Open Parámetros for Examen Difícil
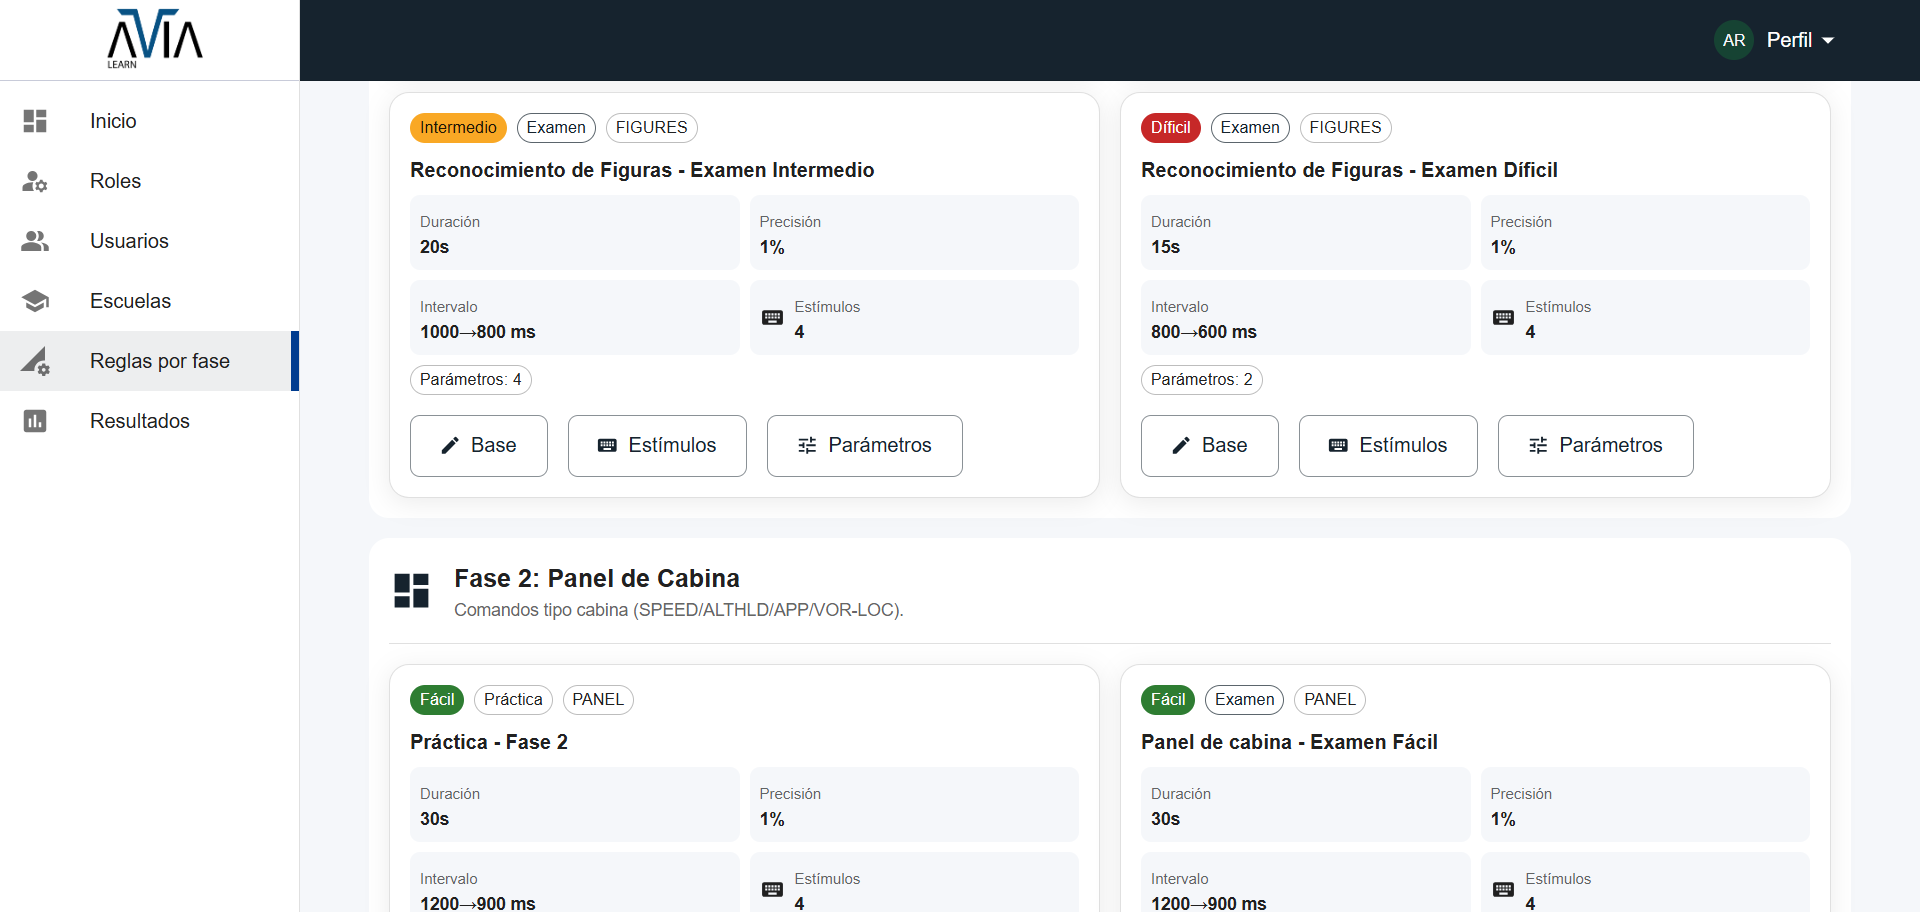 tap(1595, 446)
